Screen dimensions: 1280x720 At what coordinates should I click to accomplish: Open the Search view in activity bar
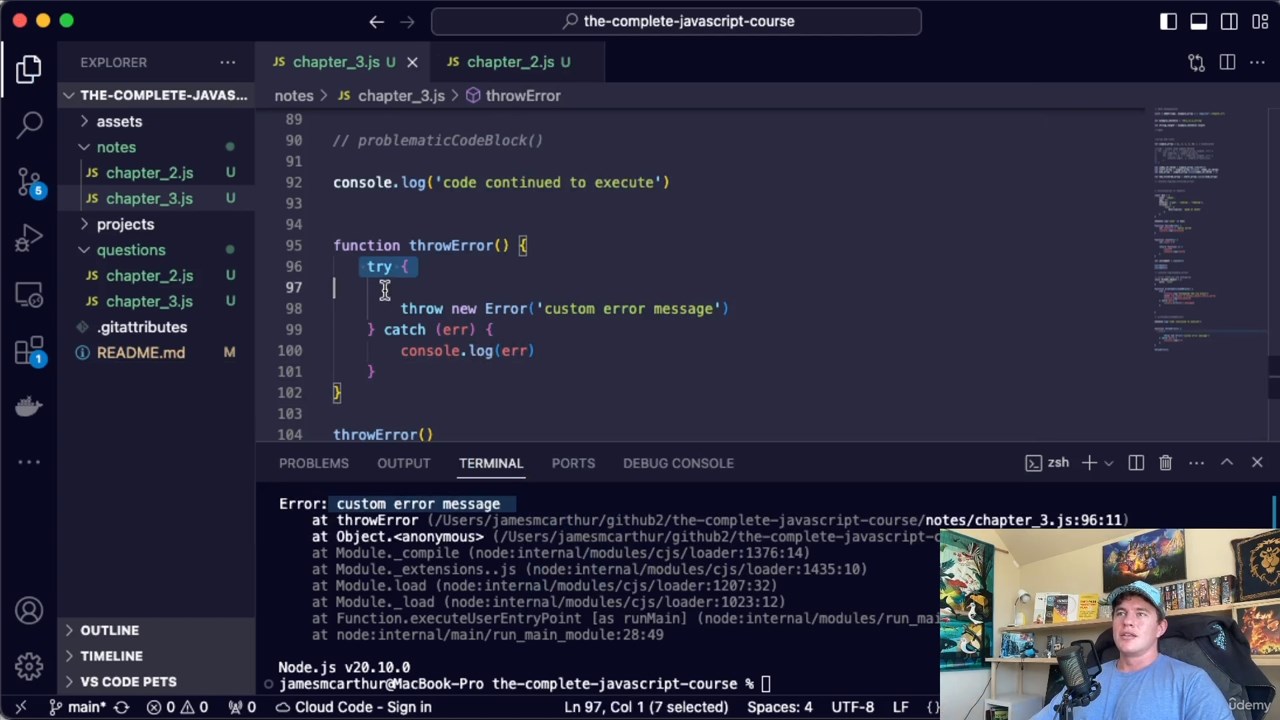tap(28, 124)
